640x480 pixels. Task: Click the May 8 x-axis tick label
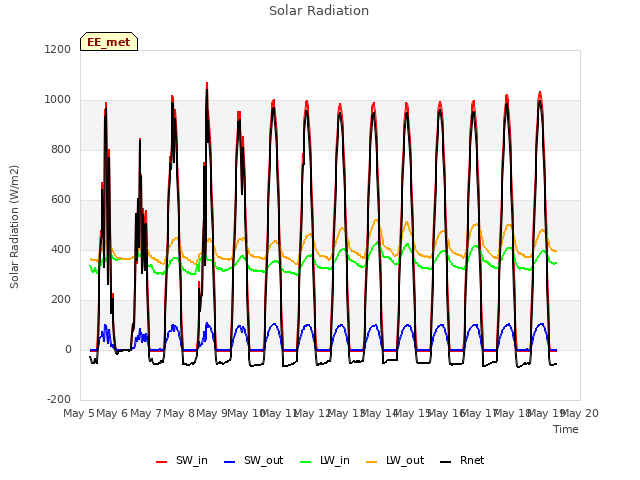pyautogui.click(x=179, y=413)
